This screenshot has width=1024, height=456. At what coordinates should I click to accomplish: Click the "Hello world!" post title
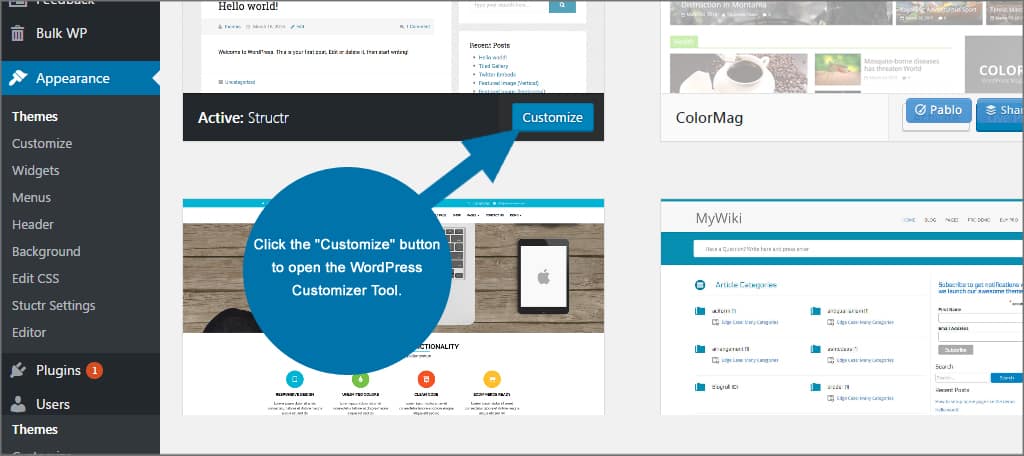[x=248, y=7]
